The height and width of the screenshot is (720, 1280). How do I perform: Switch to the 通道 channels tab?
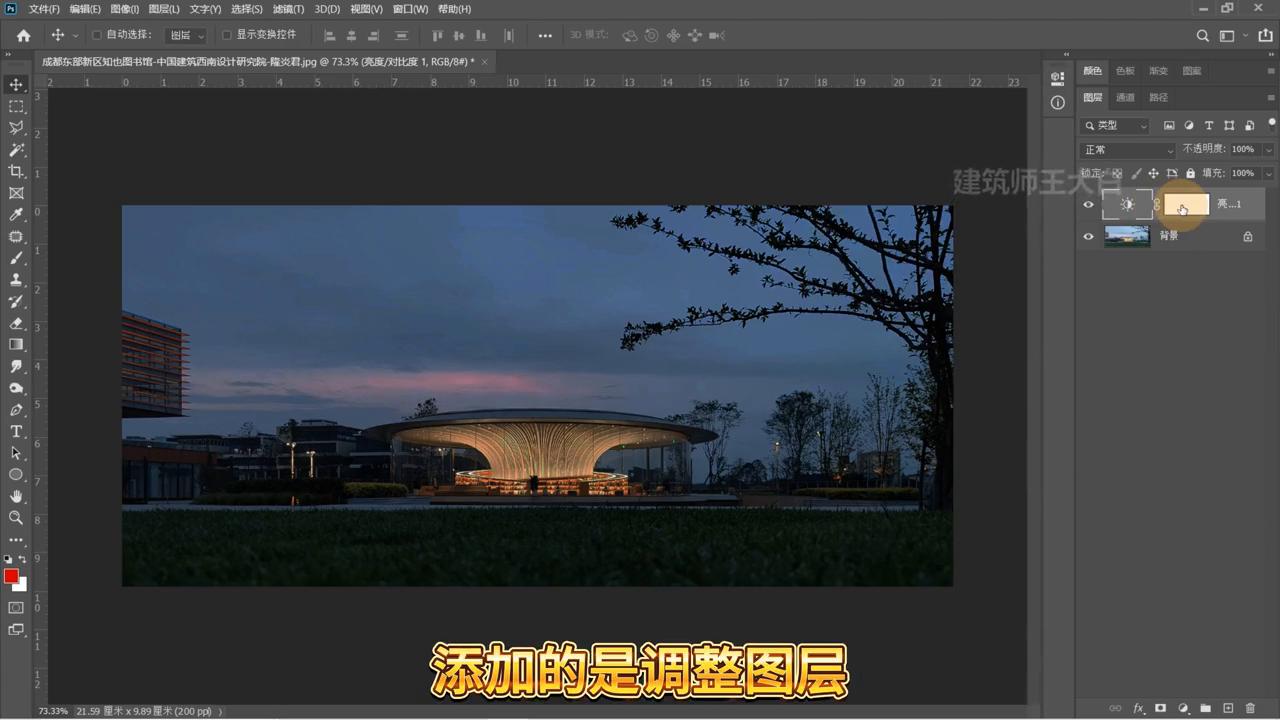(x=1125, y=97)
